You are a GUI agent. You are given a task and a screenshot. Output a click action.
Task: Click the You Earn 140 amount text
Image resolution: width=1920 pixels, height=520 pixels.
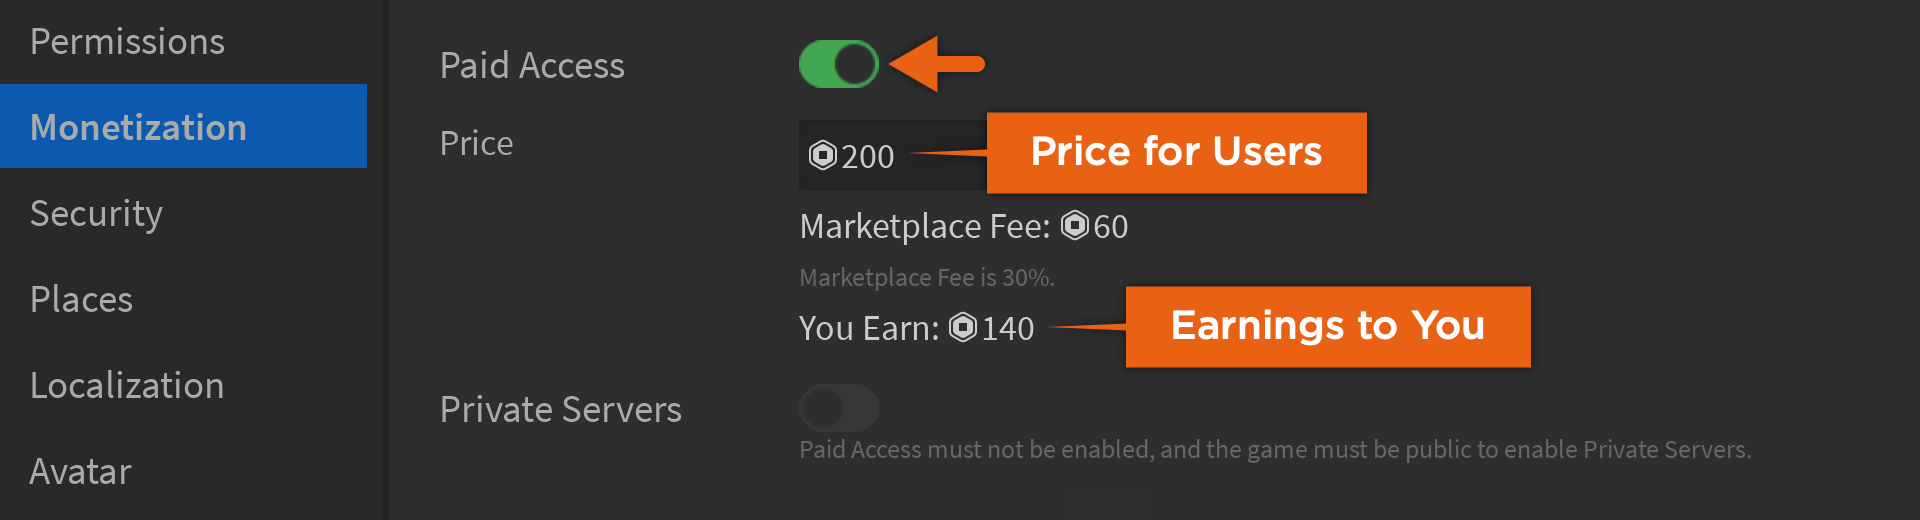(916, 328)
